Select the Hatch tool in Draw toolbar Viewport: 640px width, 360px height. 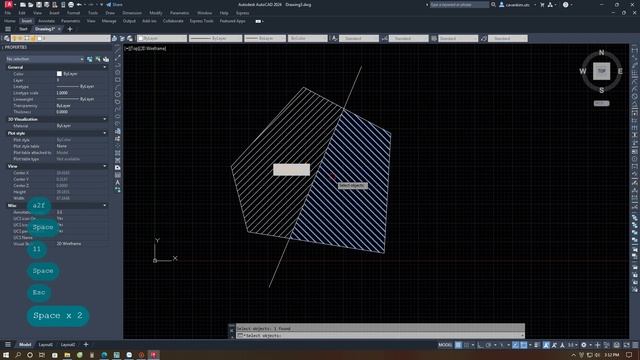click(x=118, y=153)
